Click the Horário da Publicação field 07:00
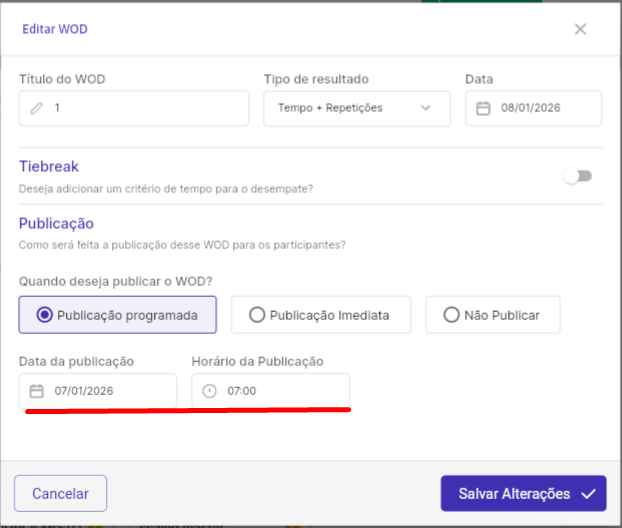Image resolution: width=622 pixels, height=528 pixels. [271, 391]
